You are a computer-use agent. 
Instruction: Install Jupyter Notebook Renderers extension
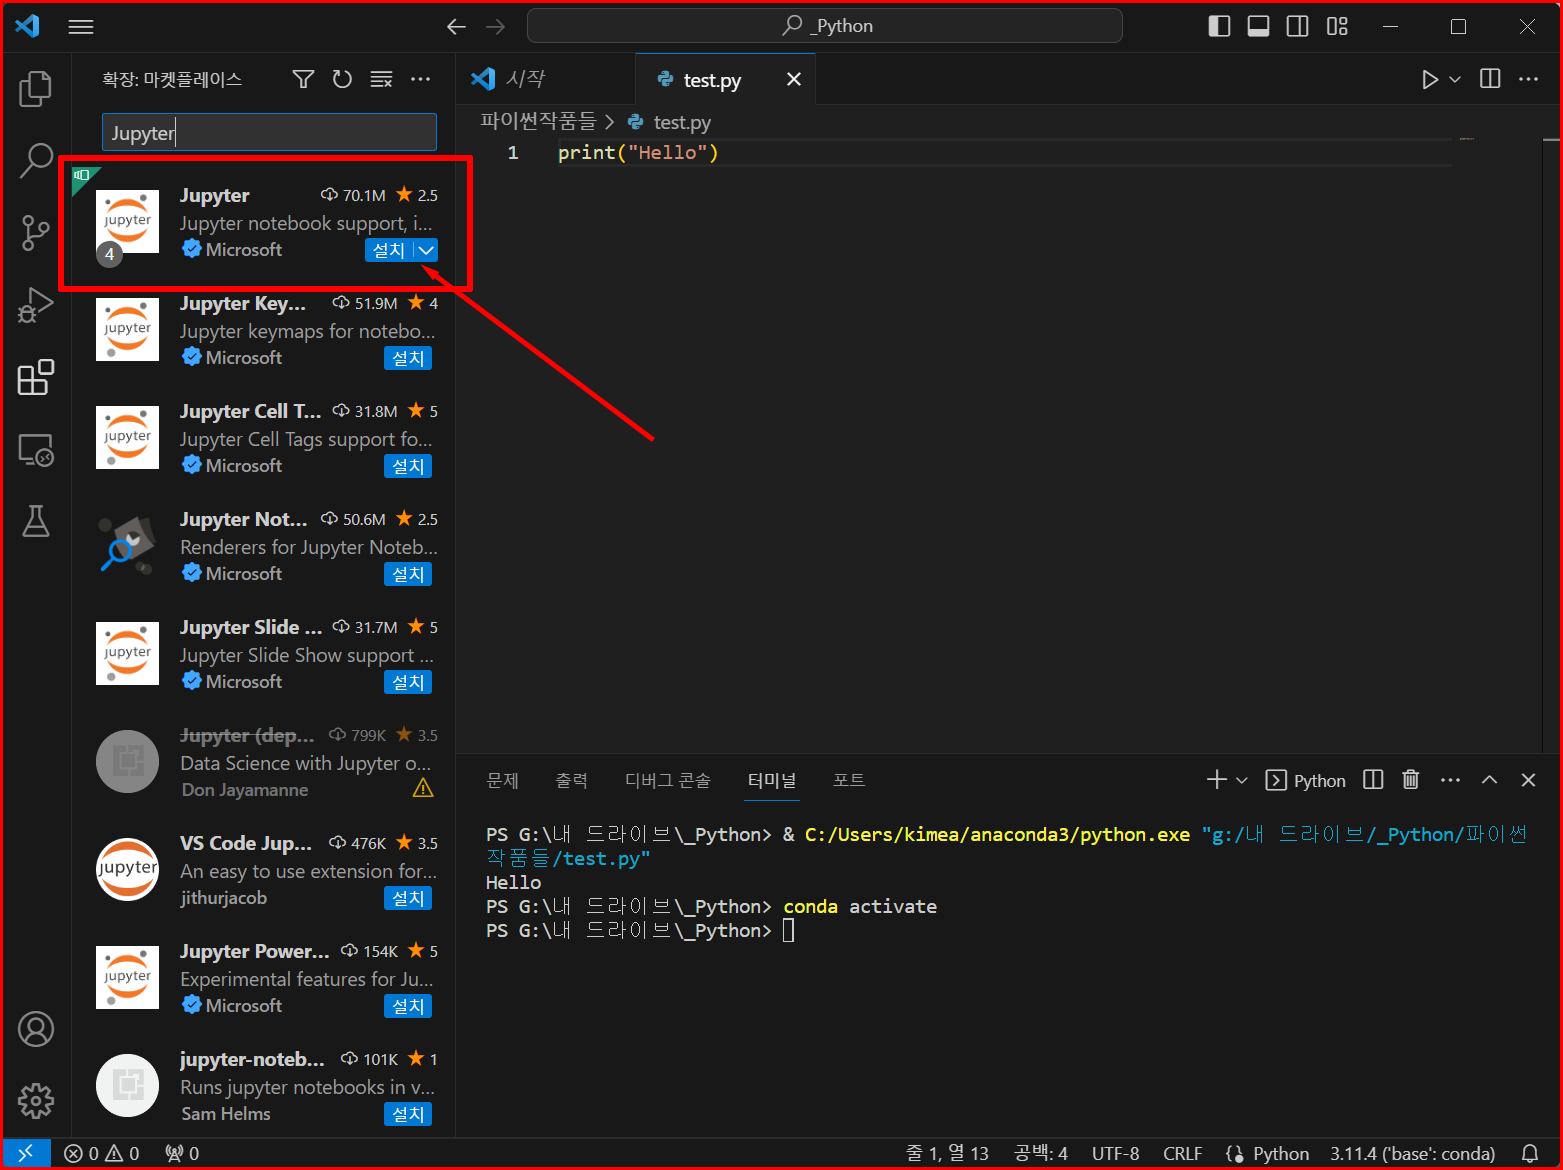408,574
